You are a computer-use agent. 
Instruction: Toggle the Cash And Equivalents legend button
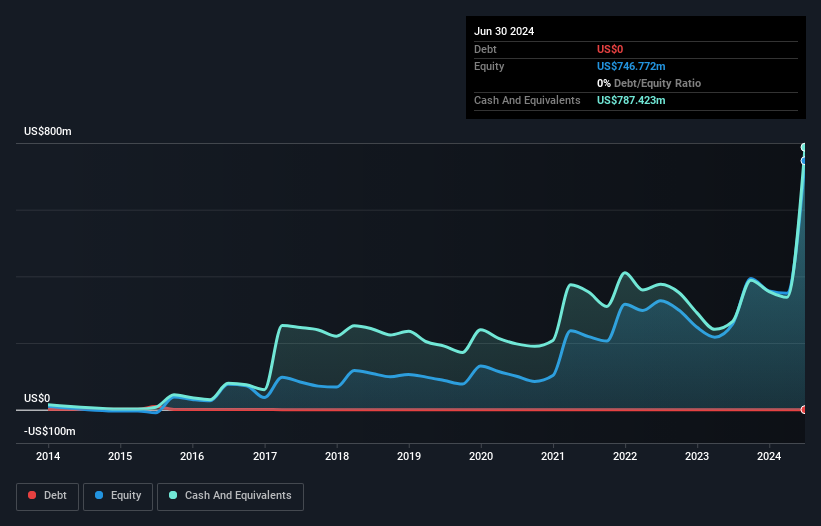(x=230, y=496)
